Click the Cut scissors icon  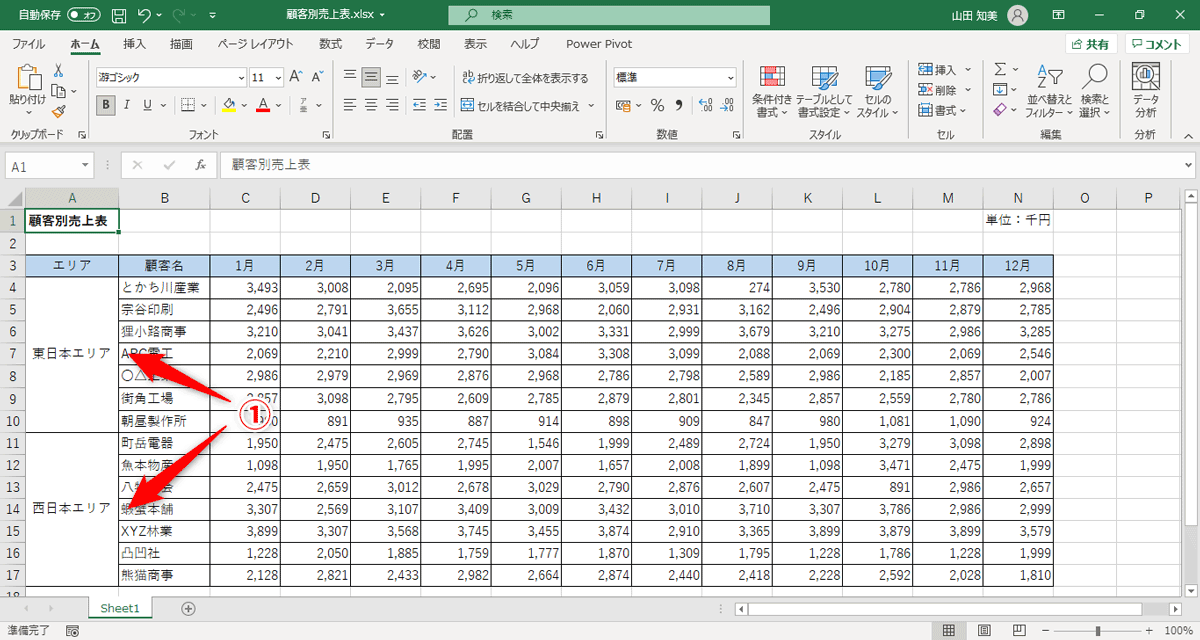click(59, 70)
